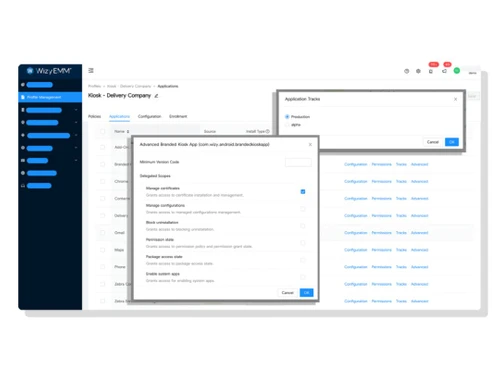
Task: Collapse sidebar with the hamburger menu icon
Action: (x=91, y=70)
